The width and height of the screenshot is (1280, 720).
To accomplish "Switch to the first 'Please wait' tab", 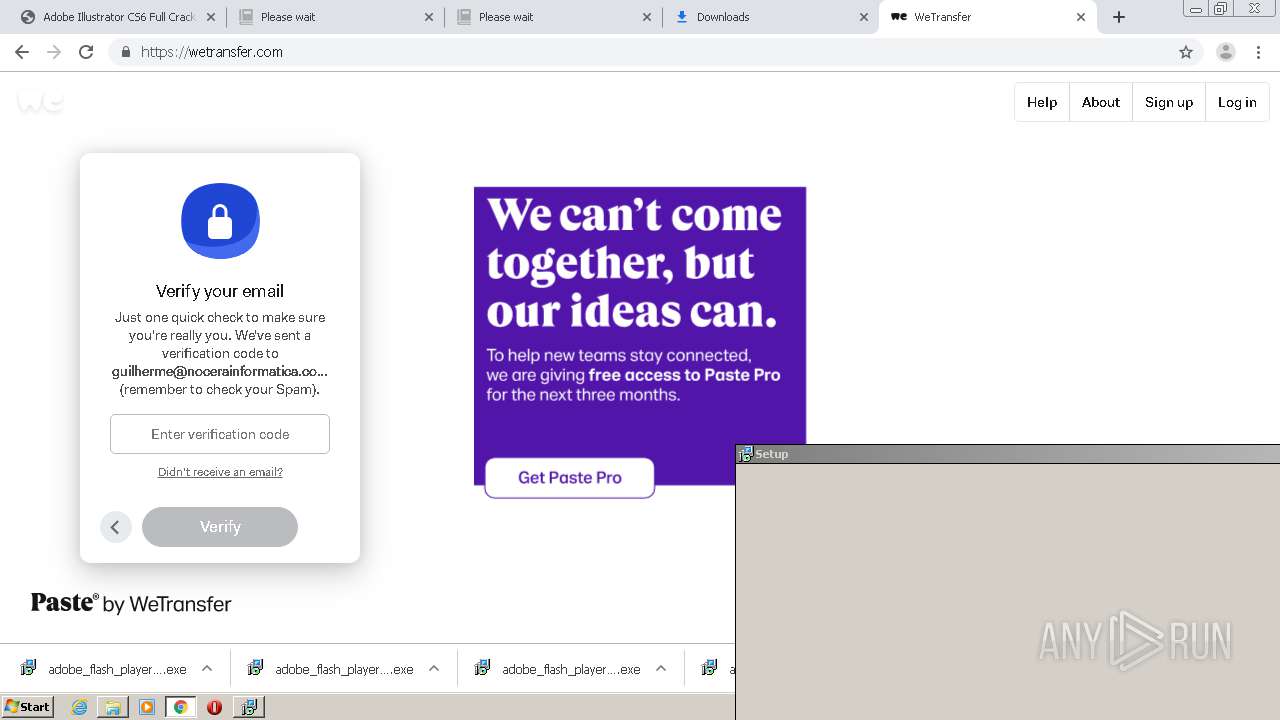I will (334, 17).
